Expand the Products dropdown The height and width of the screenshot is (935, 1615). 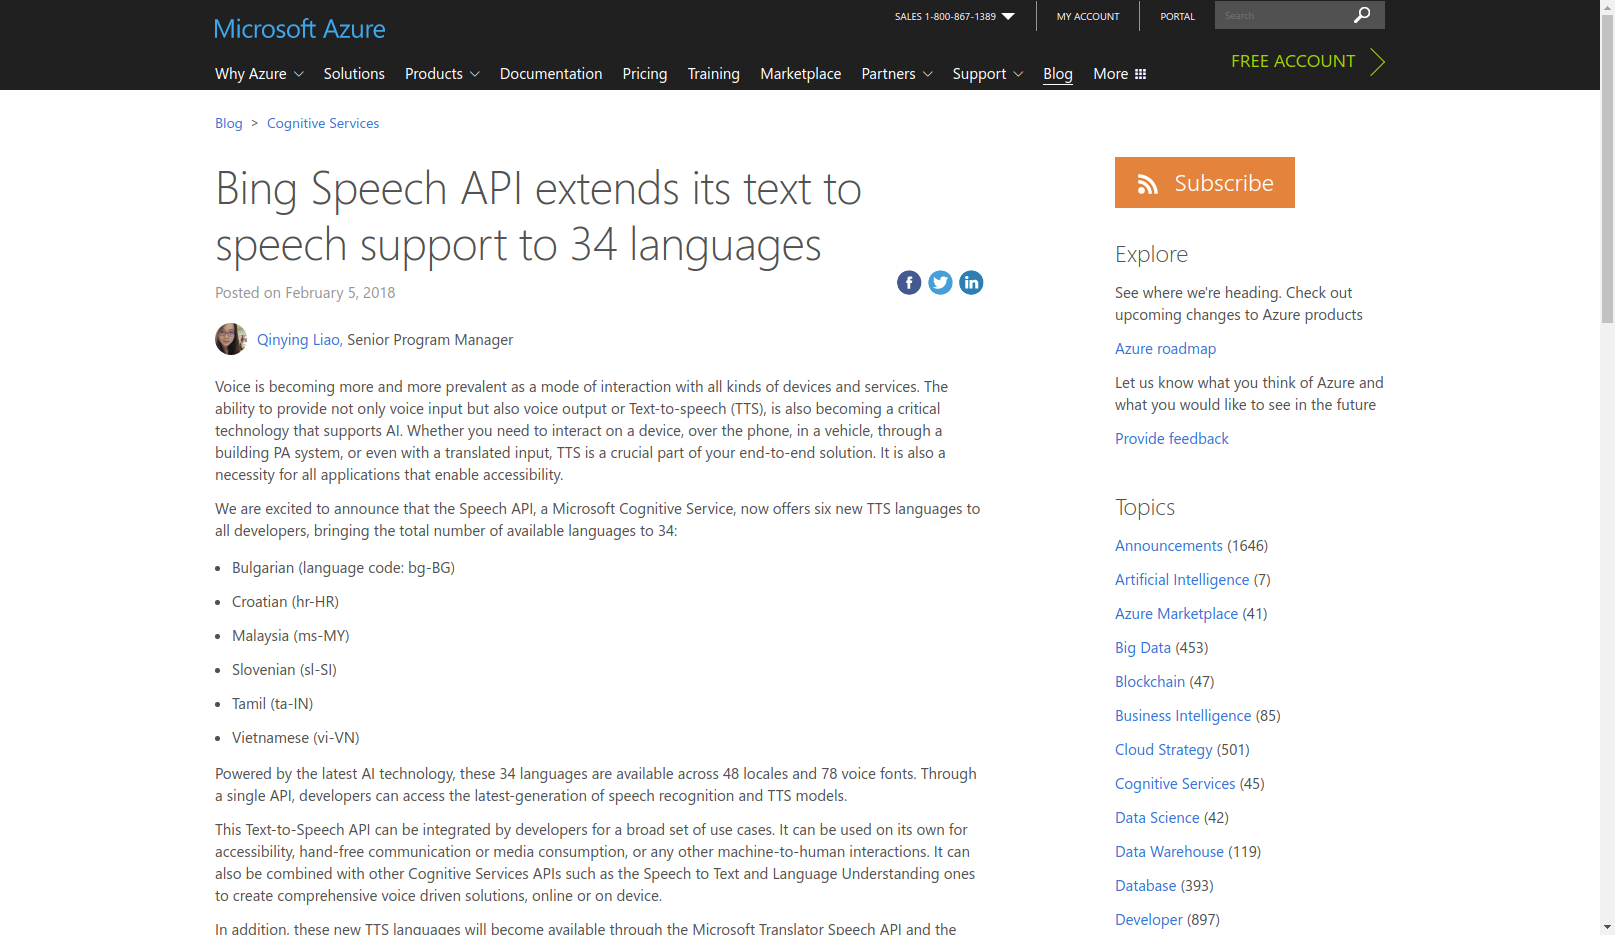pos(442,74)
